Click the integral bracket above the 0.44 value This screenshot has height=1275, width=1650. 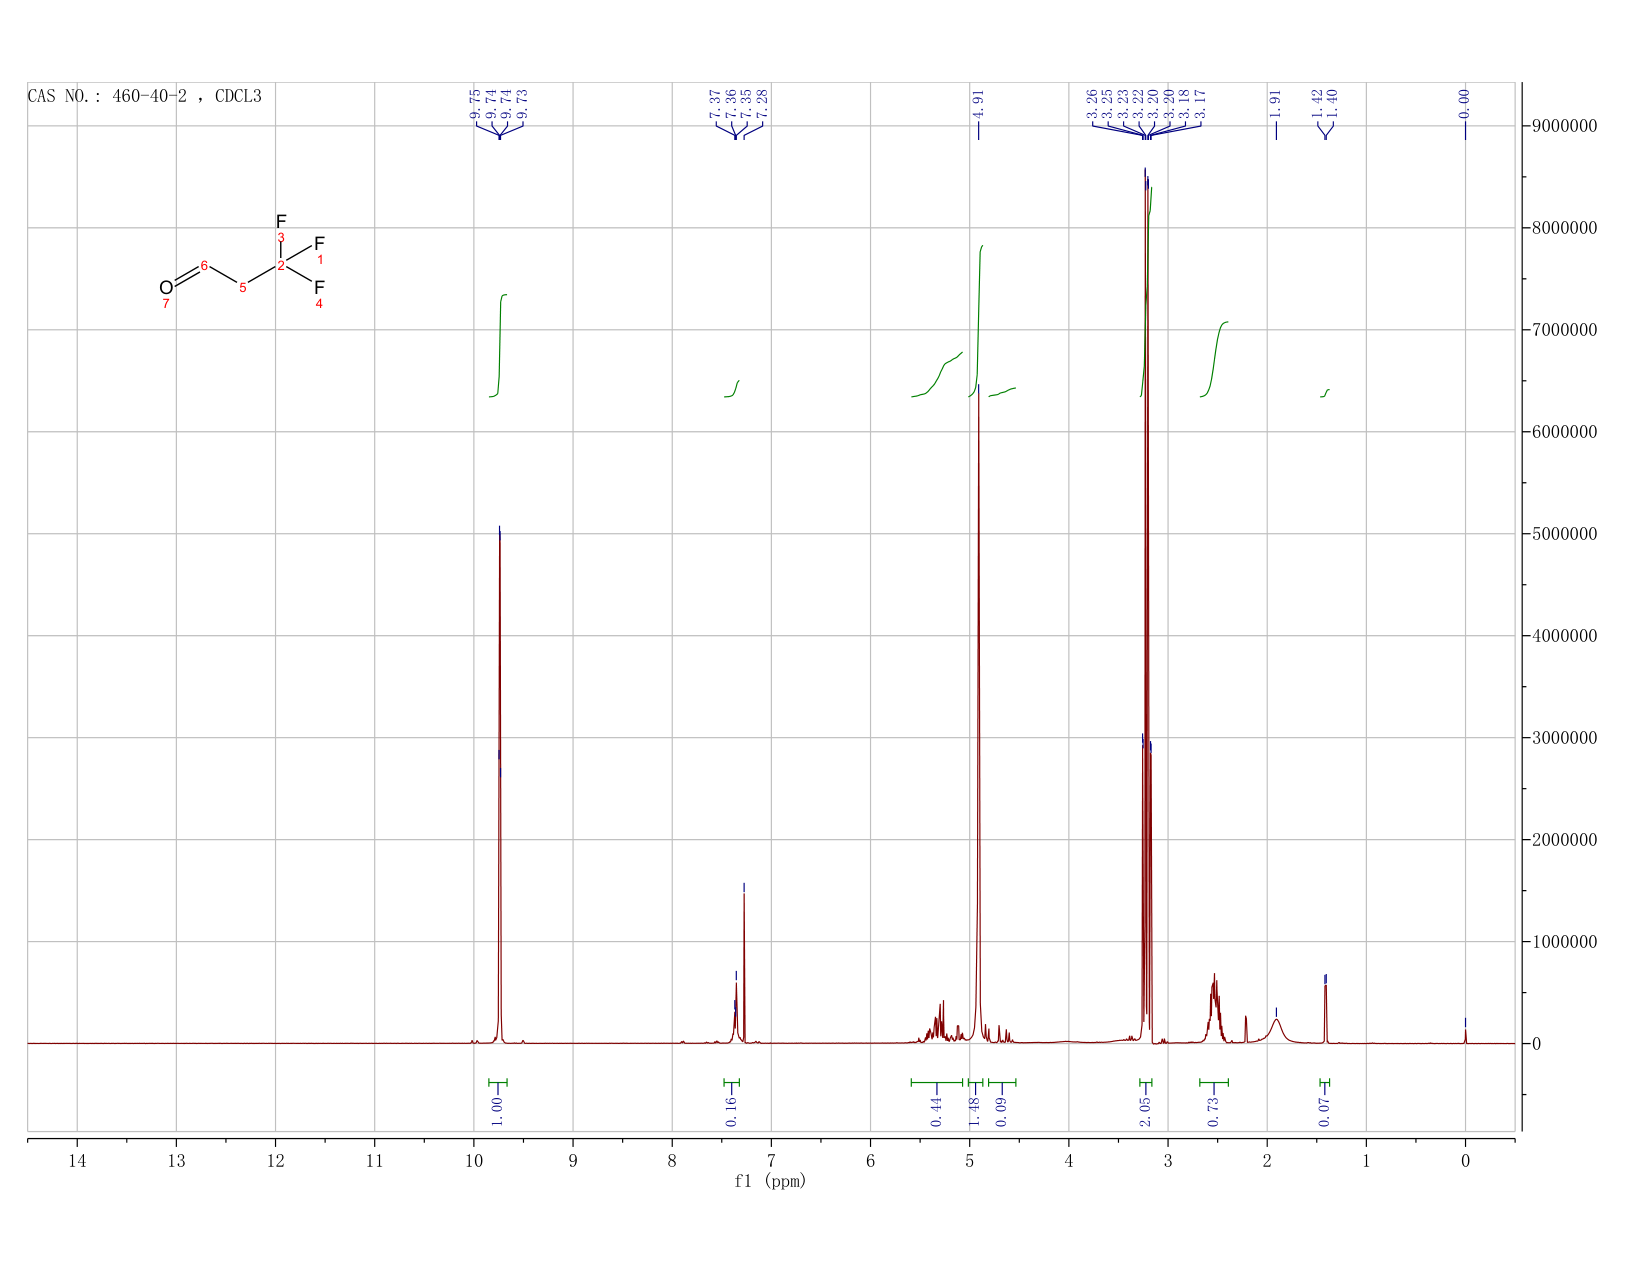[937, 1082]
